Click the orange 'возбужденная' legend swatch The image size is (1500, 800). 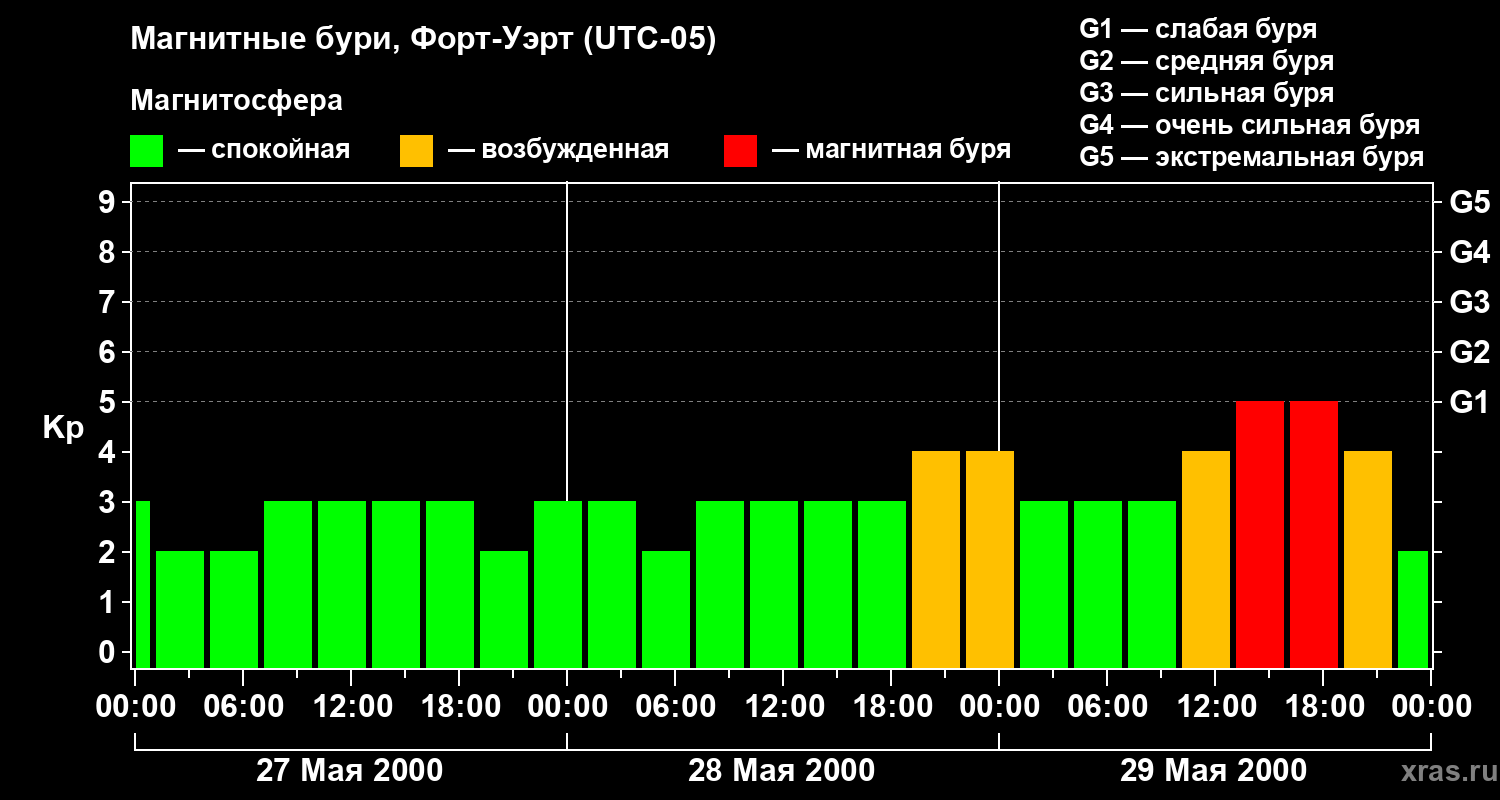pyautogui.click(x=416, y=151)
